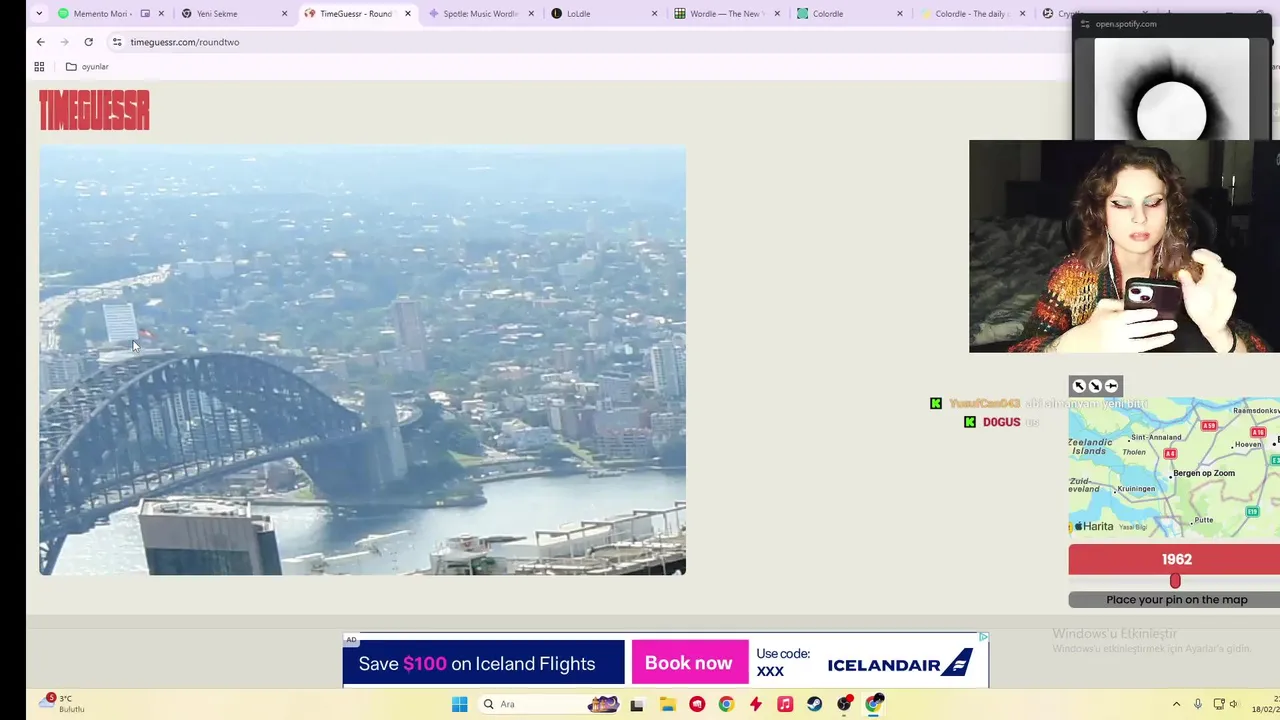The image size is (1280, 720).
Task: Click the browser forward arrow
Action: [x=64, y=42]
